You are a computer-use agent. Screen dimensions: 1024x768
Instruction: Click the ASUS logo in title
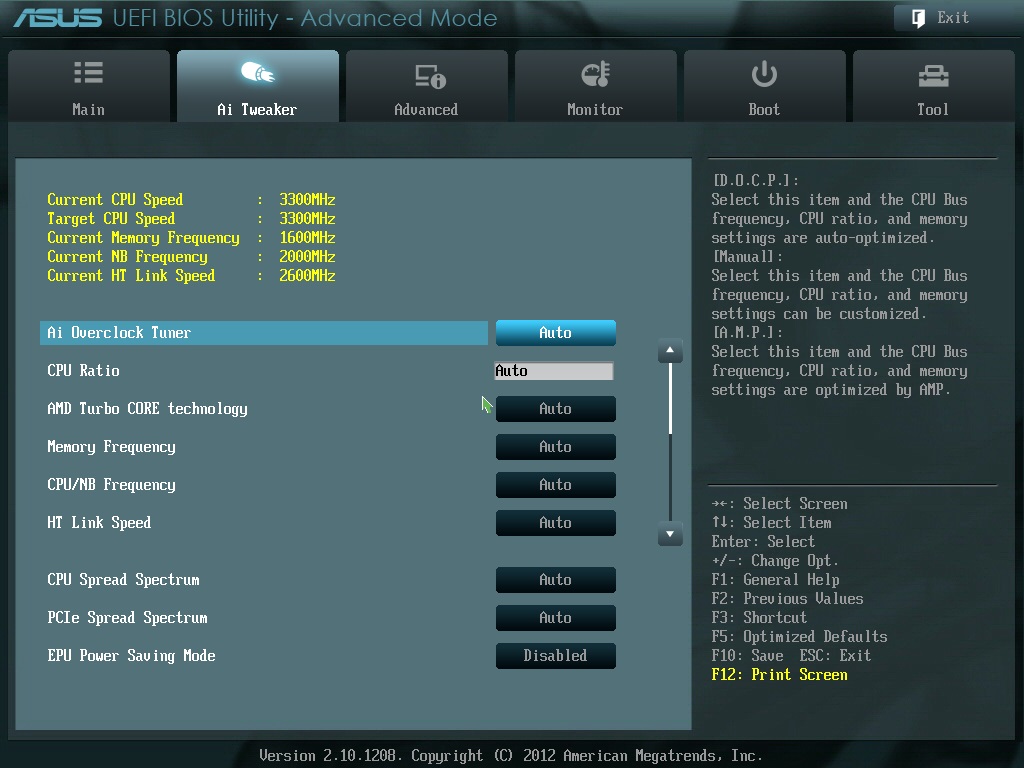[58, 18]
